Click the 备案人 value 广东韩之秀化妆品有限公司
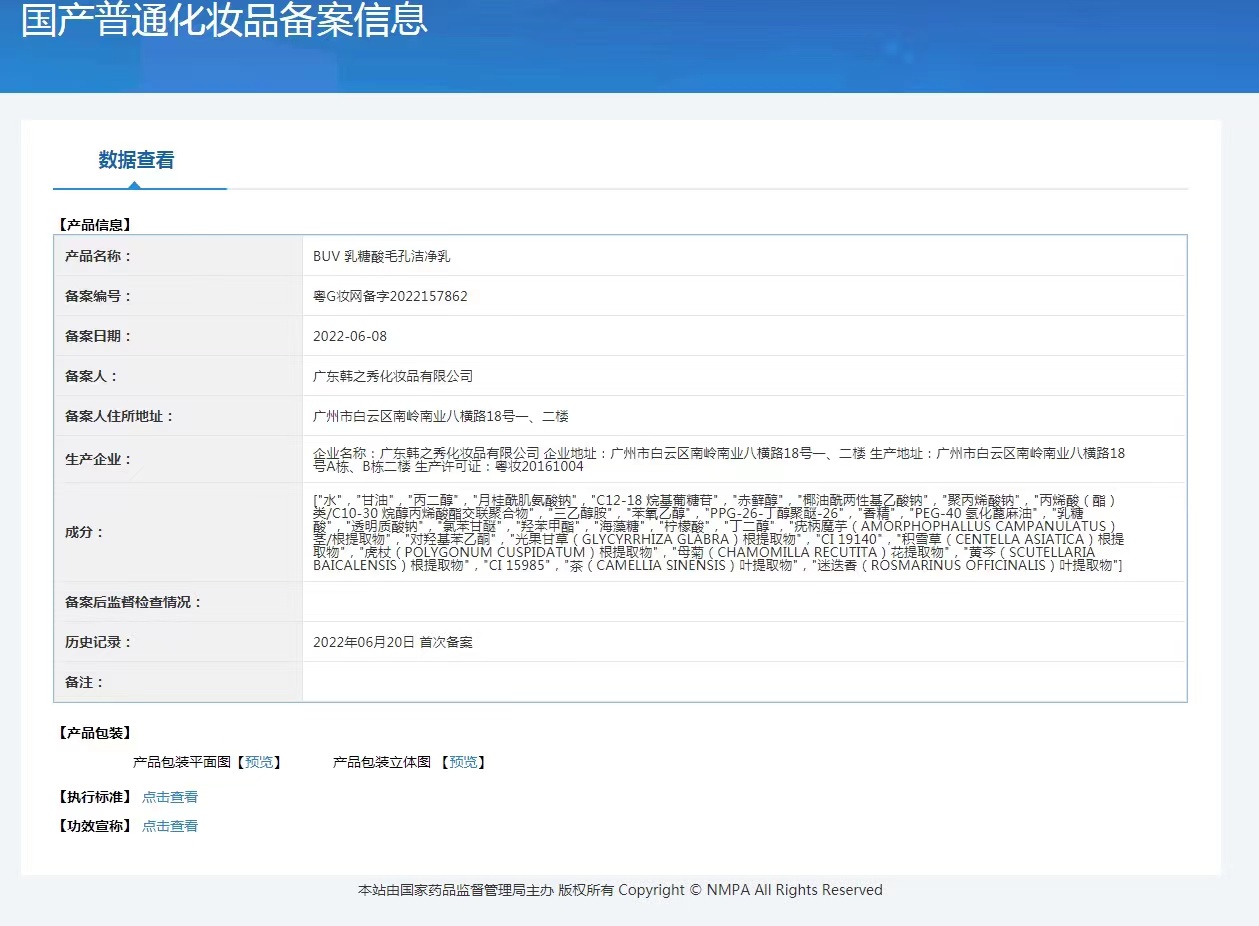Screen dimensions: 1259x926 click(x=392, y=376)
